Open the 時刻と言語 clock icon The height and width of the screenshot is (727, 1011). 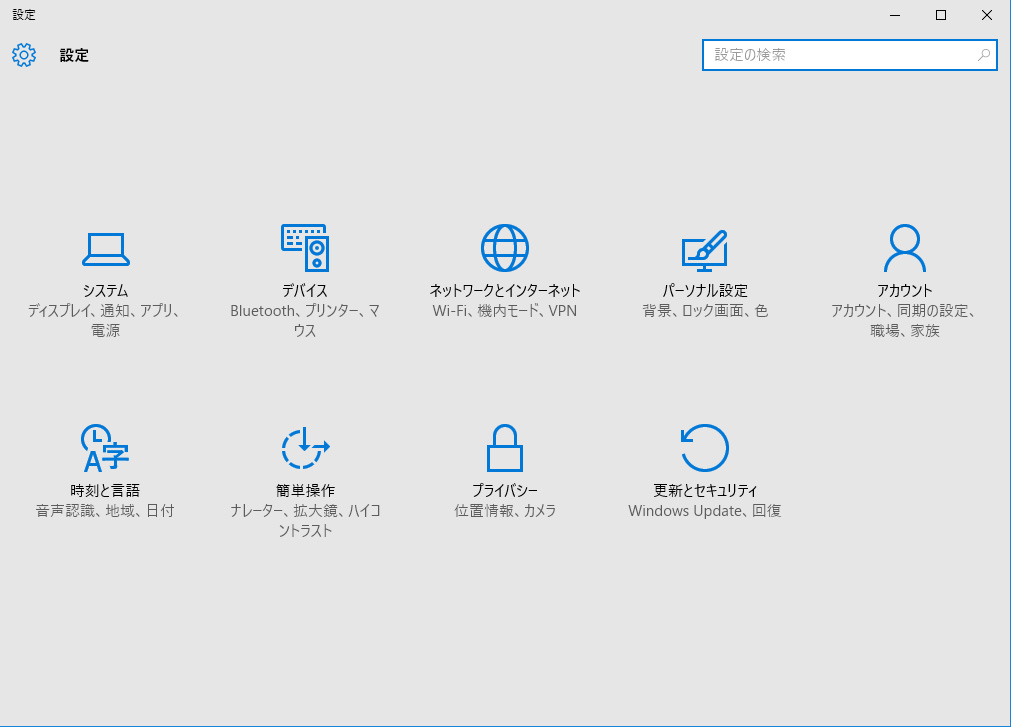tap(105, 448)
